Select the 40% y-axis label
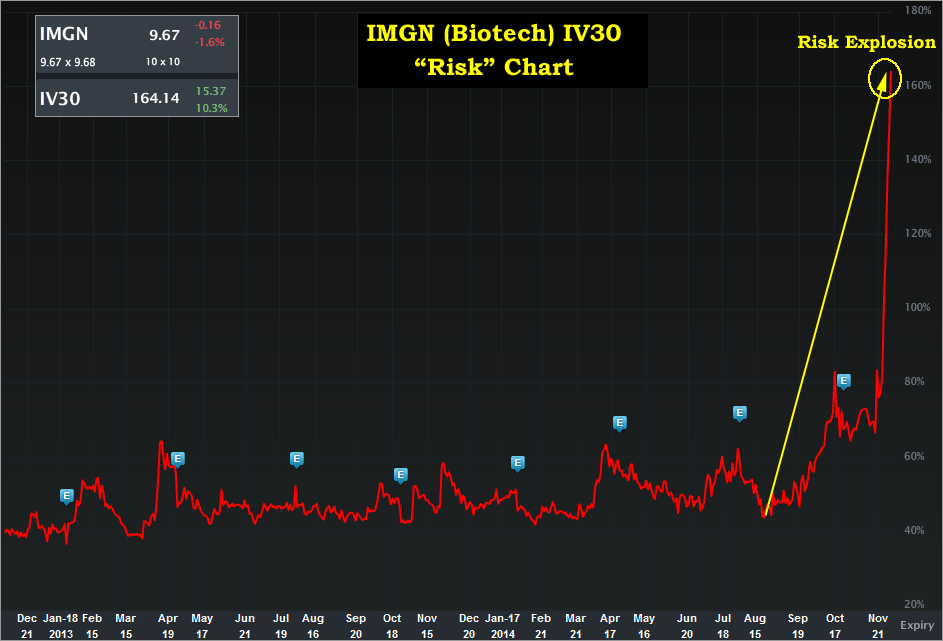 [915, 530]
